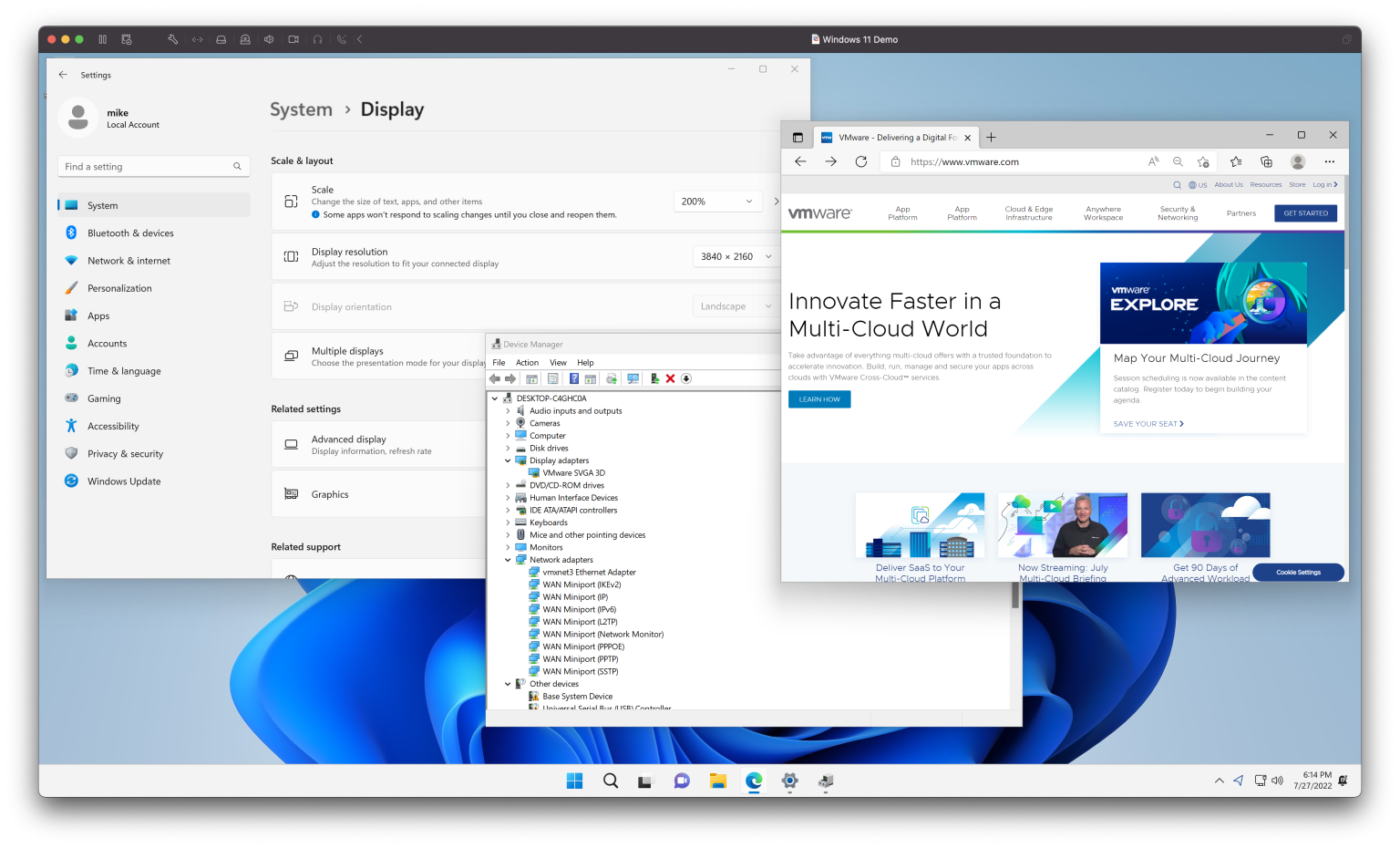Click the LEARN HOW button on VMware page
The image size is (1400, 848).
pyautogui.click(x=819, y=399)
